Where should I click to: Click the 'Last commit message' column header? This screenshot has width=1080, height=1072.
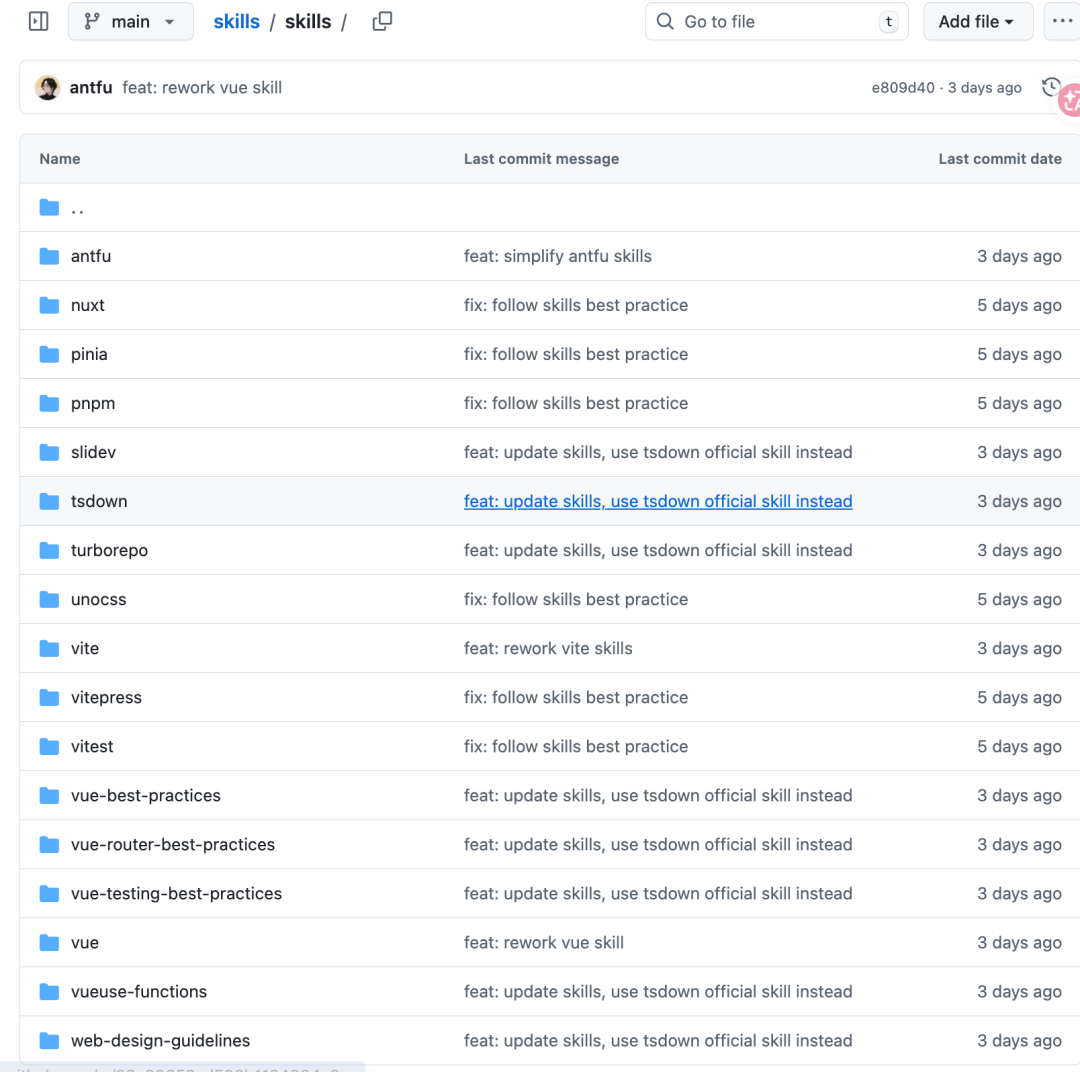click(541, 158)
